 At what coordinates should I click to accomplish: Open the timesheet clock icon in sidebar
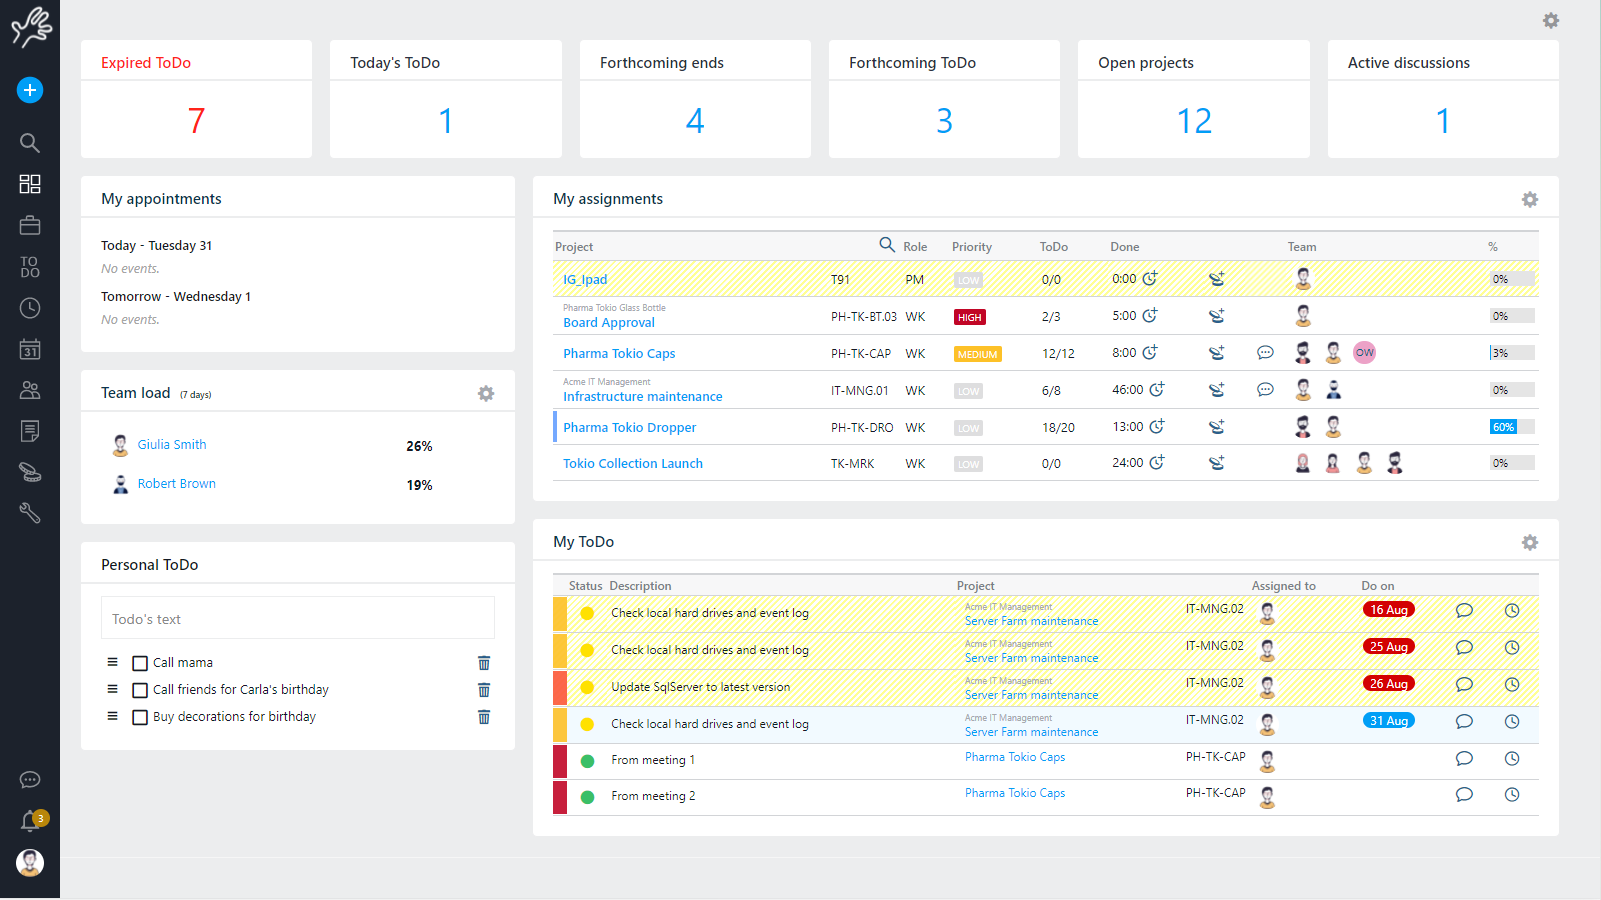pos(30,308)
